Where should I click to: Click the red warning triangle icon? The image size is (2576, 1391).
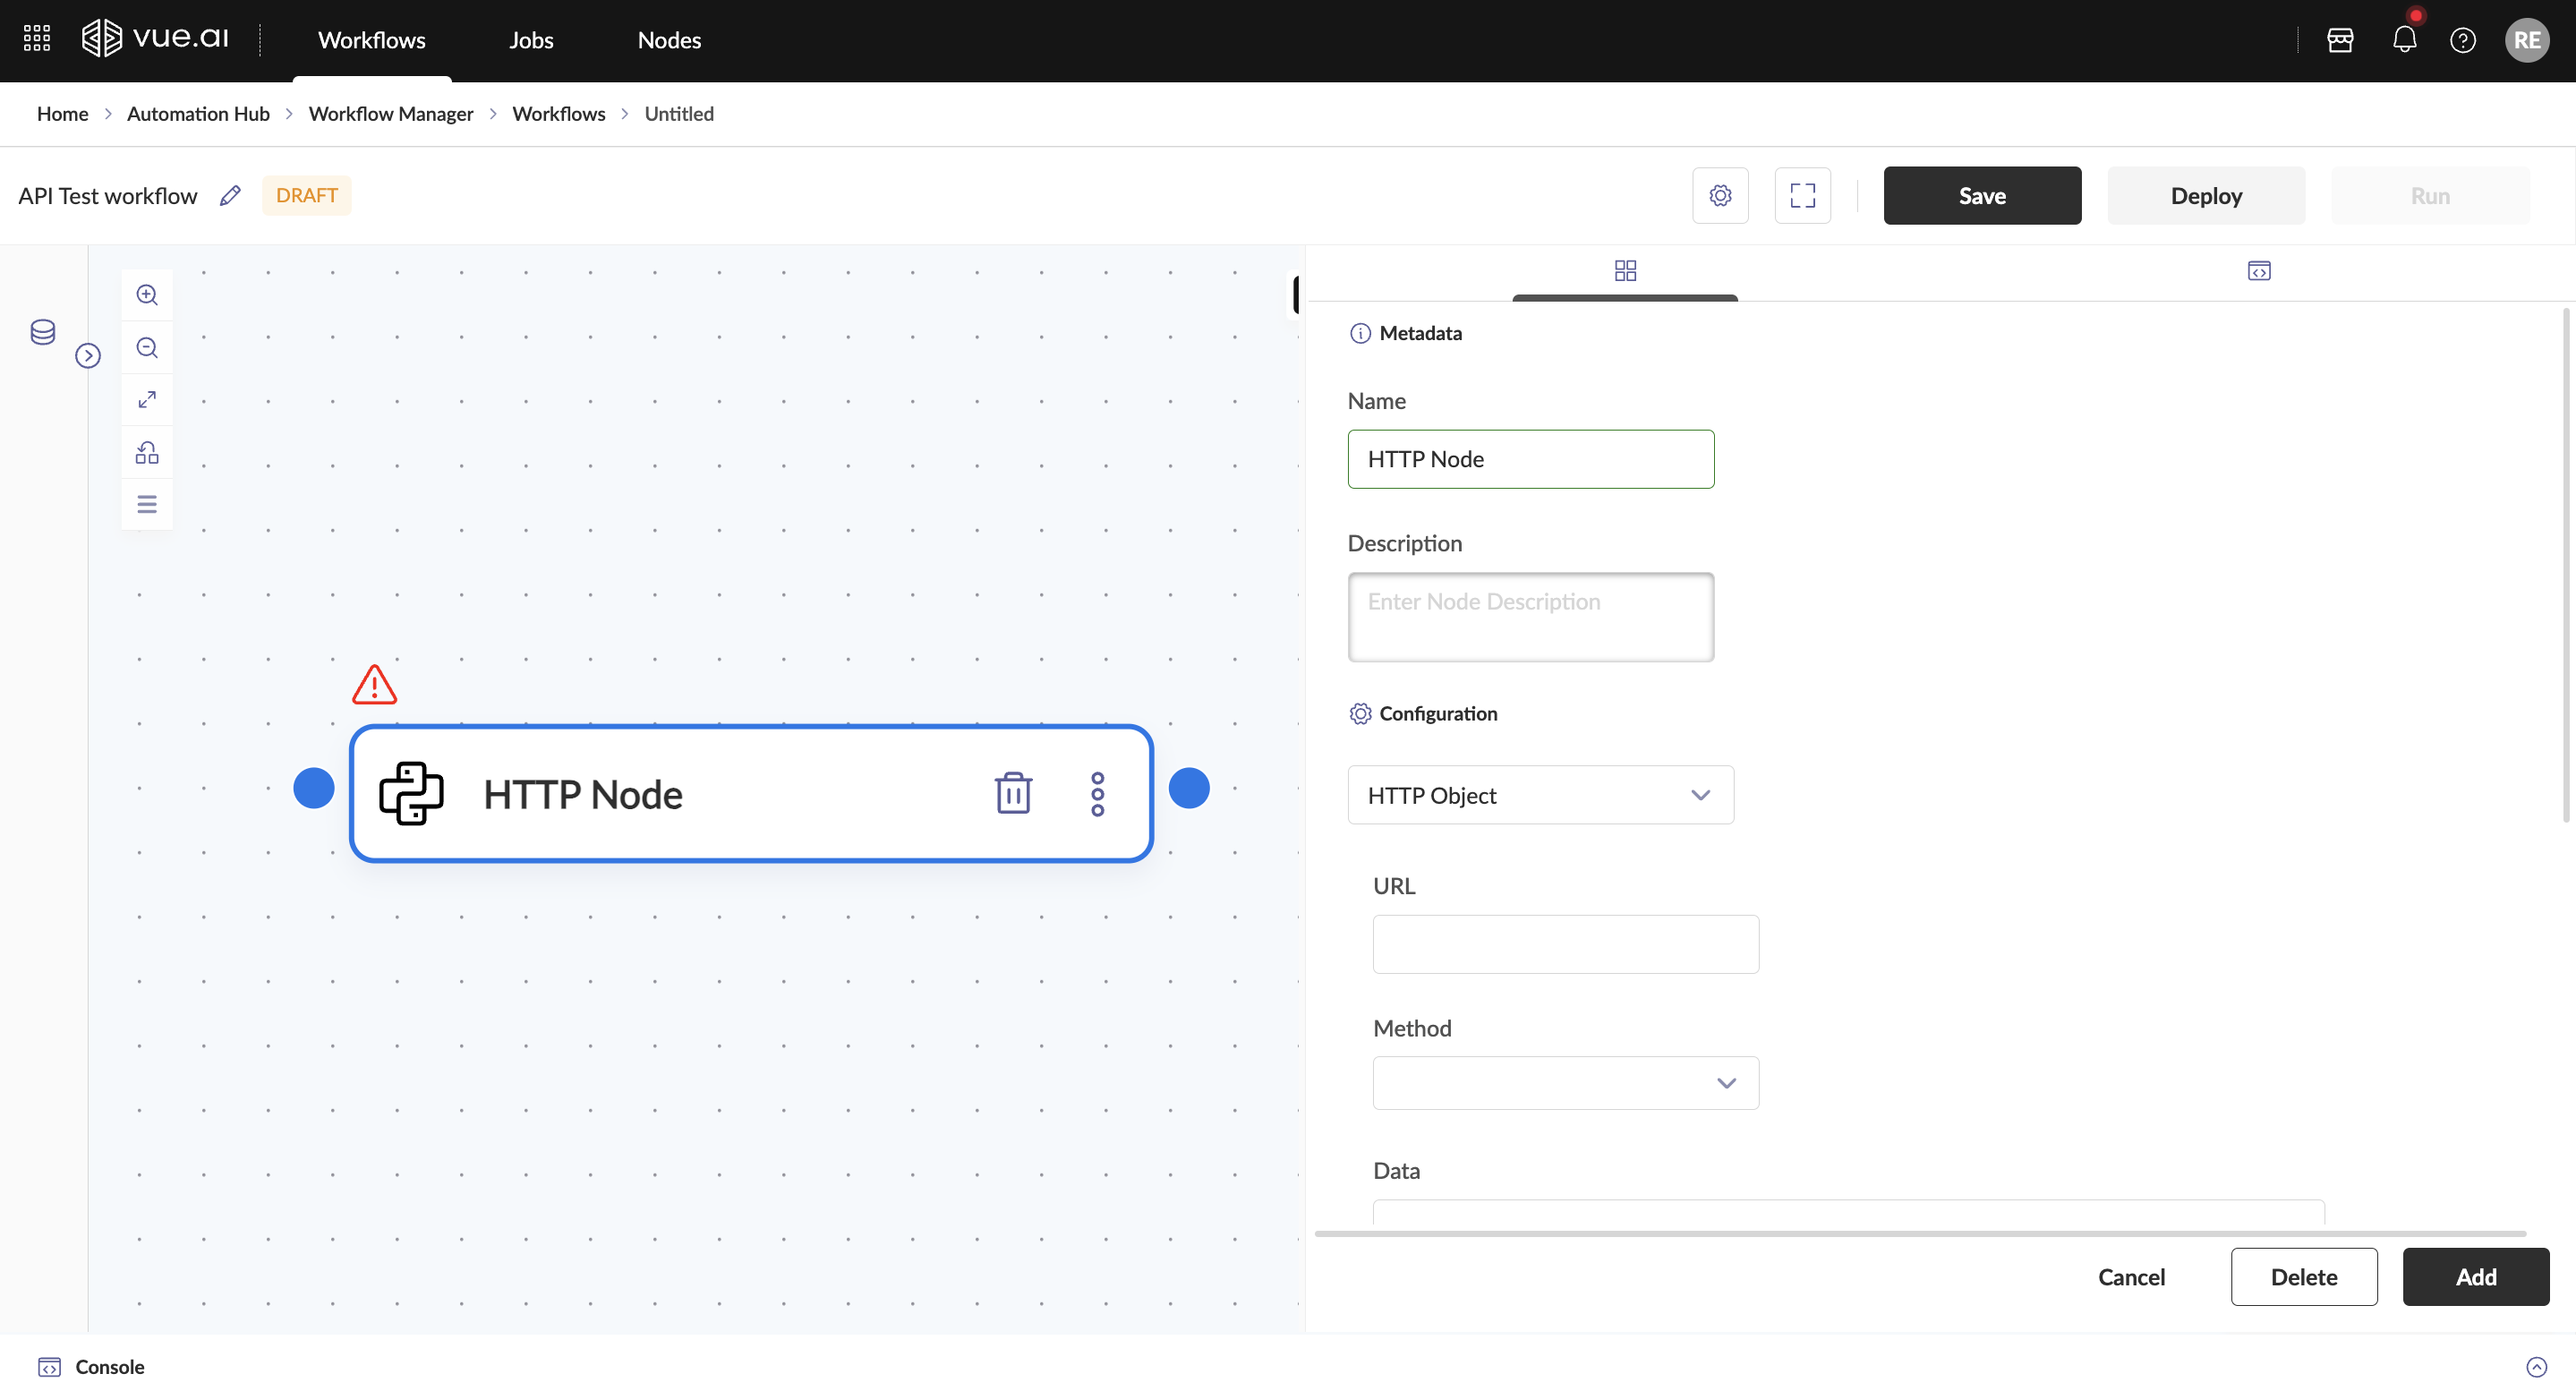coord(374,686)
